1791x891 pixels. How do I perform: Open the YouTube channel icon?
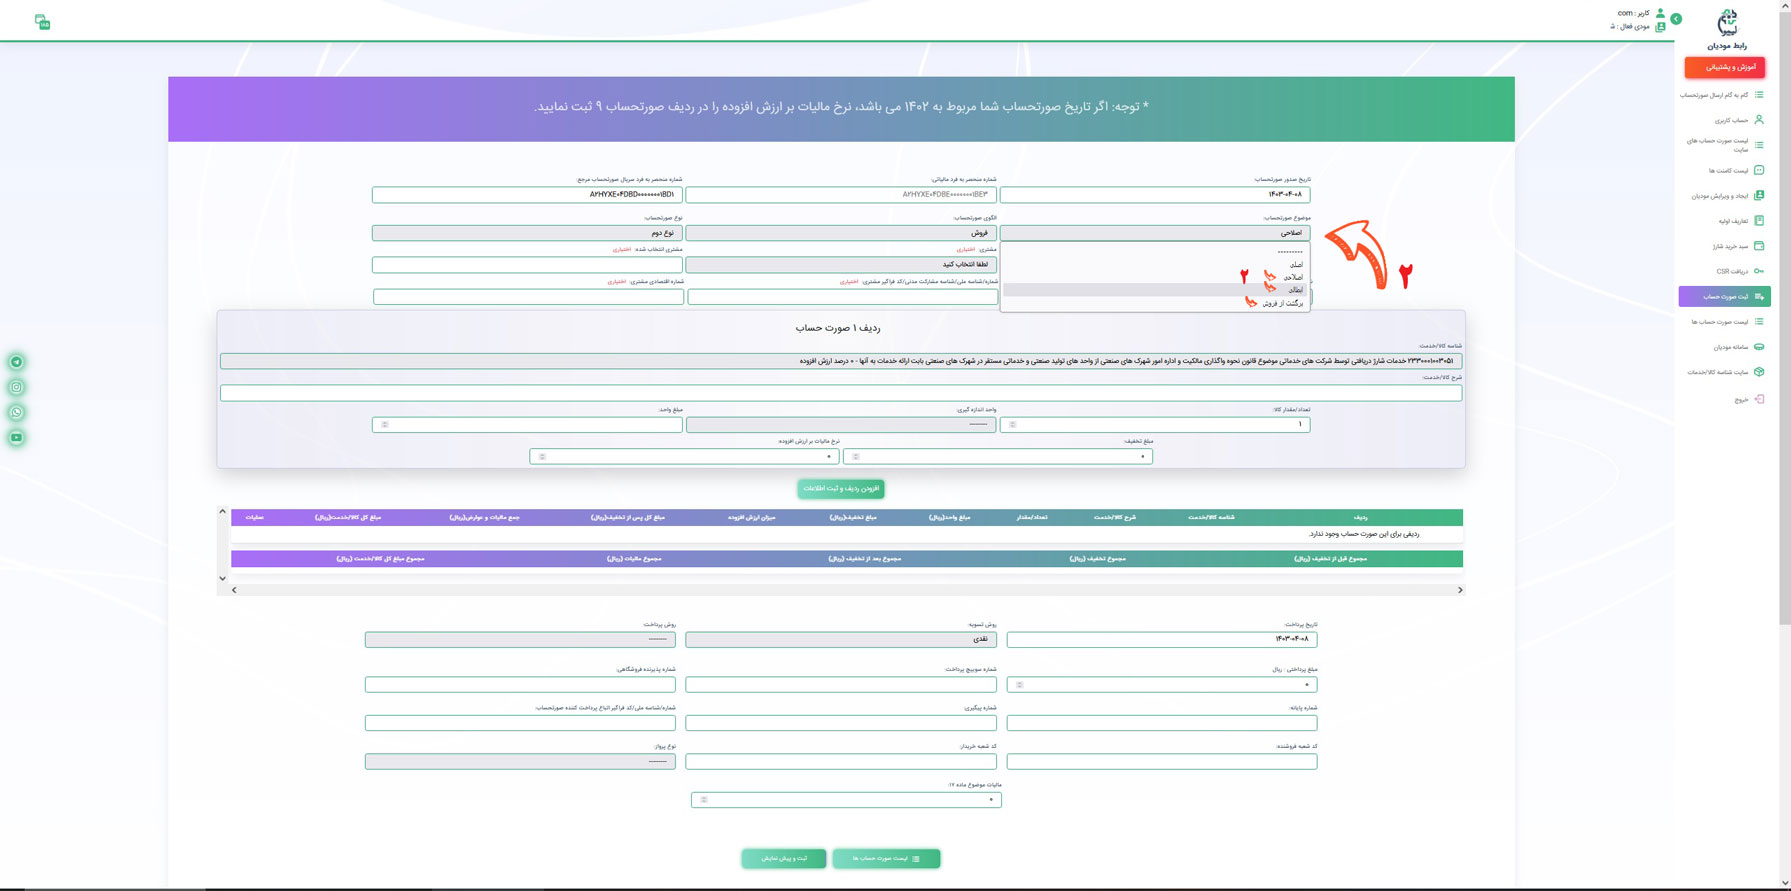point(16,437)
